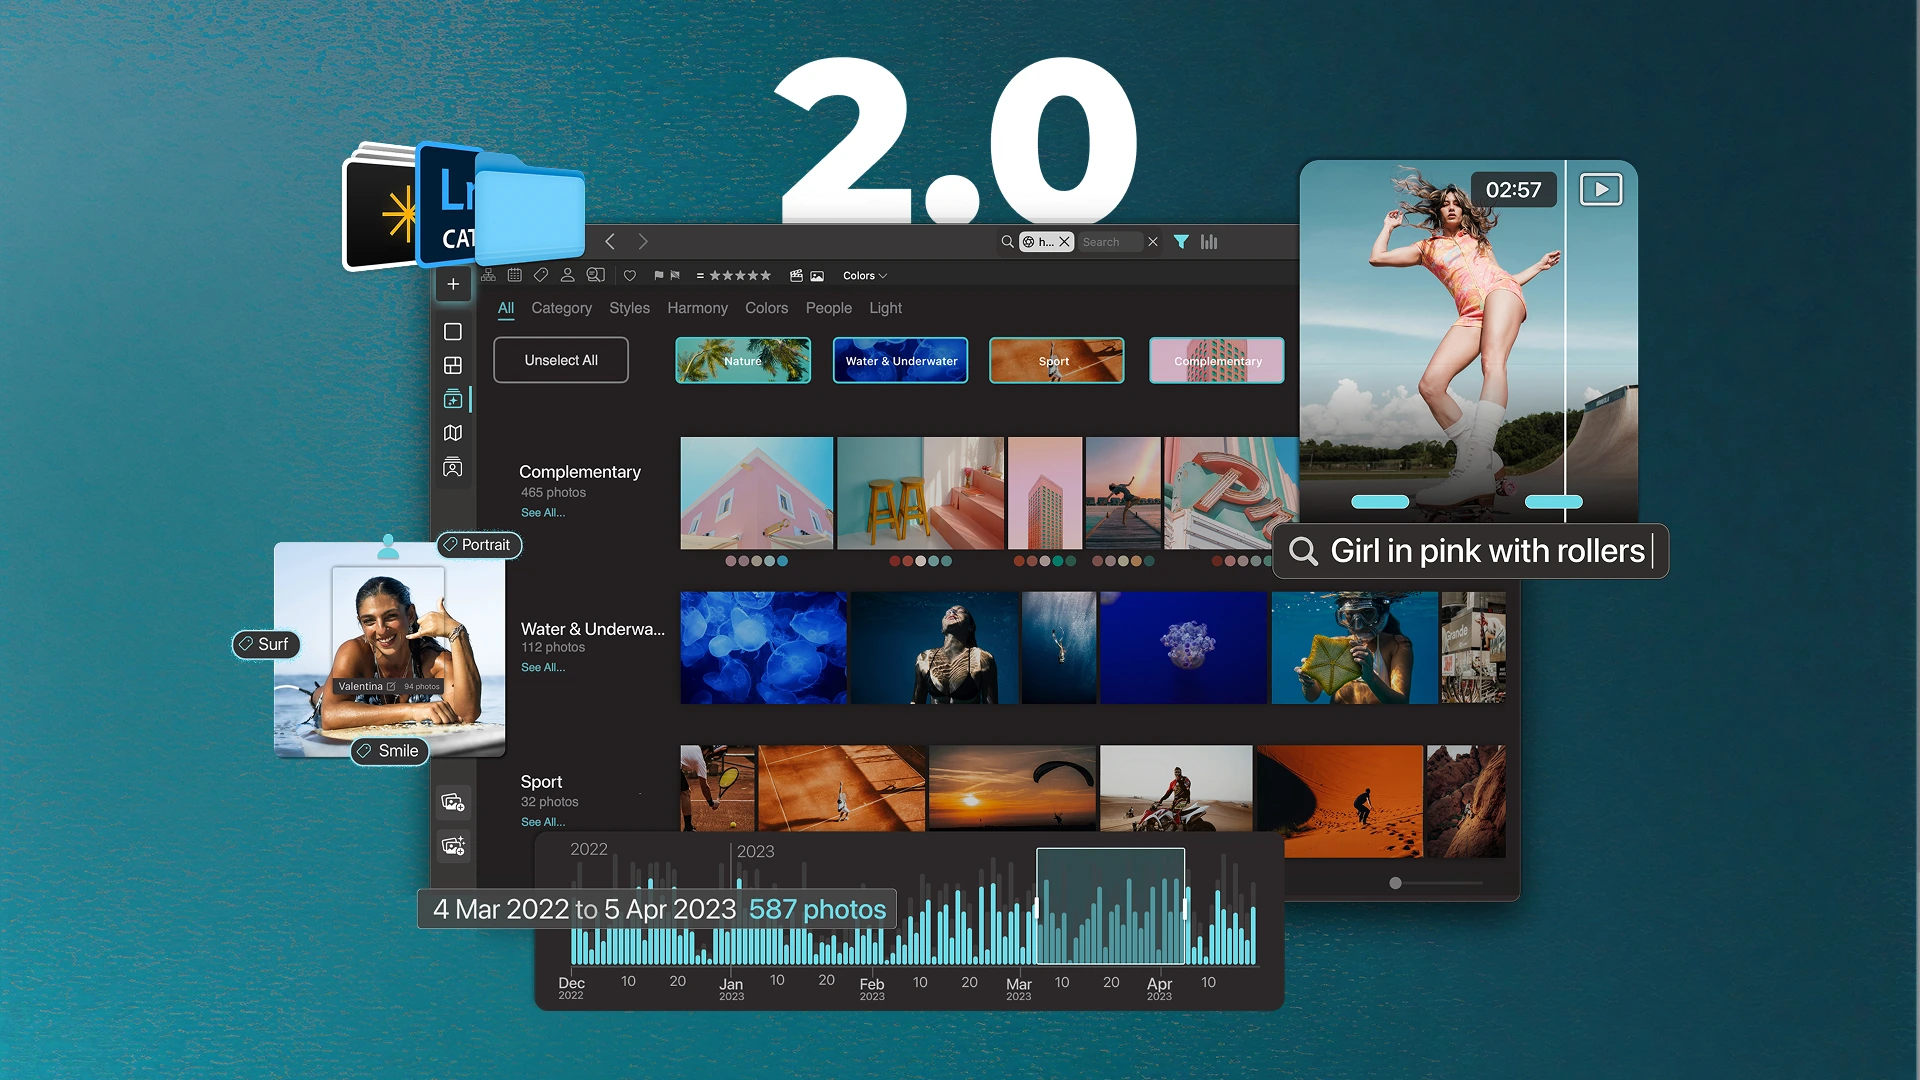Switch to the Light tab
The width and height of the screenshot is (1920, 1080).
click(x=885, y=308)
